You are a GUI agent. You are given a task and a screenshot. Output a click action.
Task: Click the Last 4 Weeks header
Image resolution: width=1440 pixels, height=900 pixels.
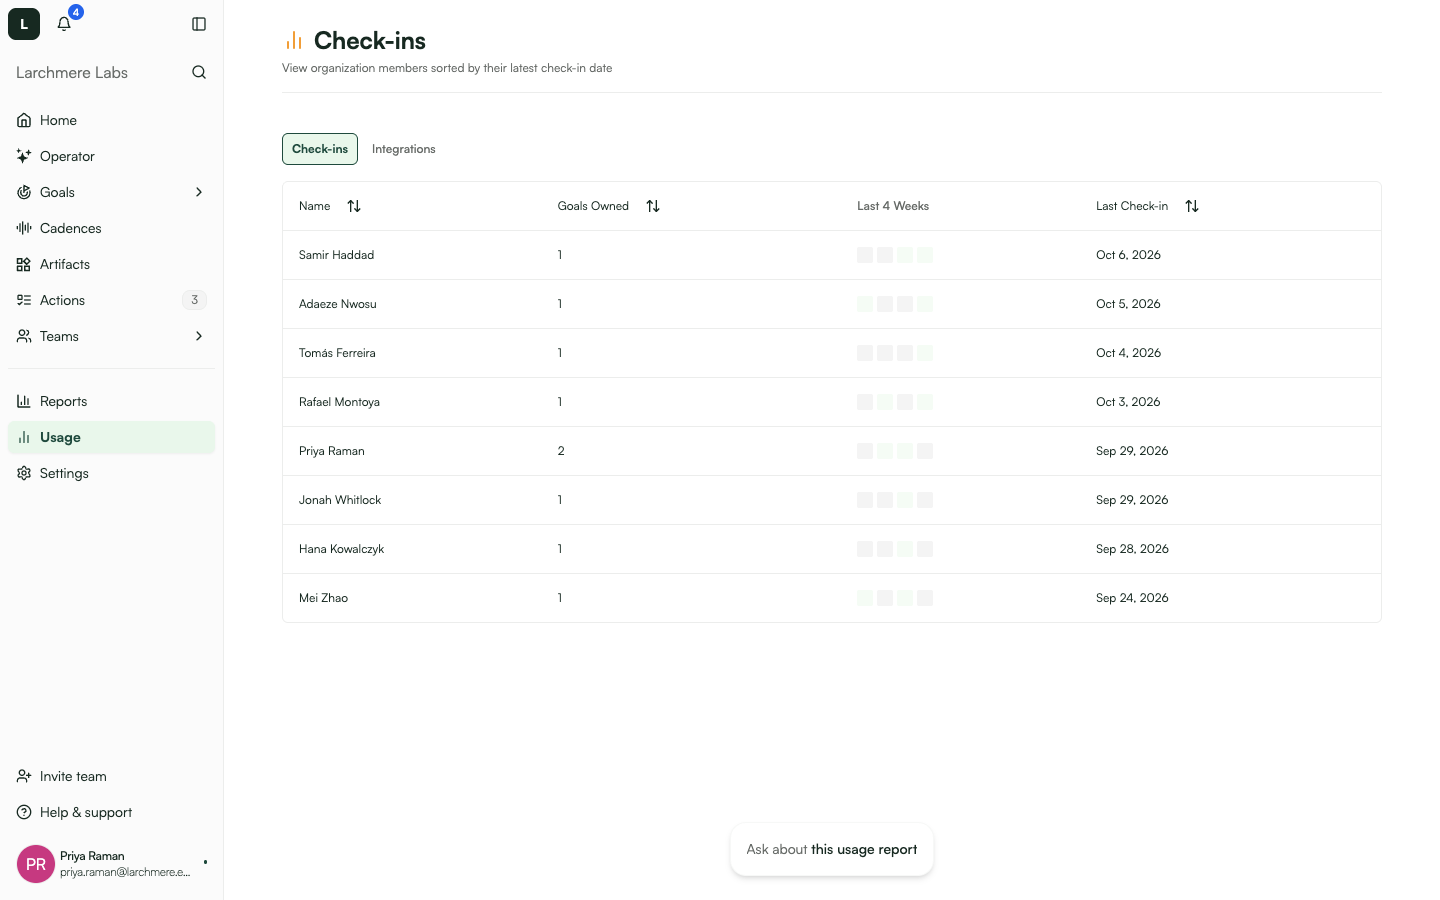893,206
